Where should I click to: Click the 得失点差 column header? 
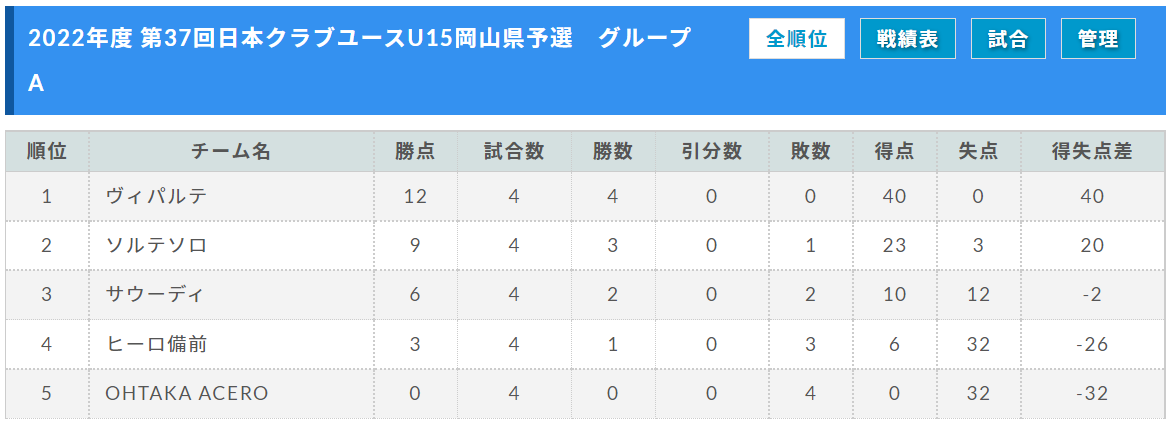click(x=1093, y=152)
